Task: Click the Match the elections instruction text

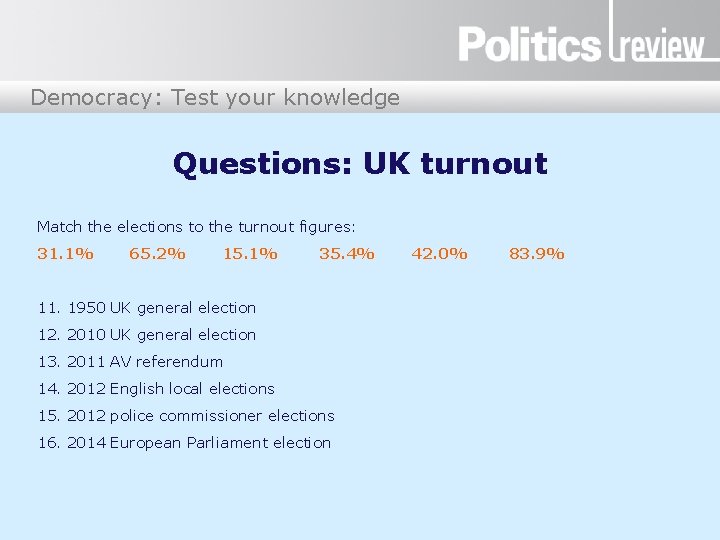Action: tap(196, 227)
